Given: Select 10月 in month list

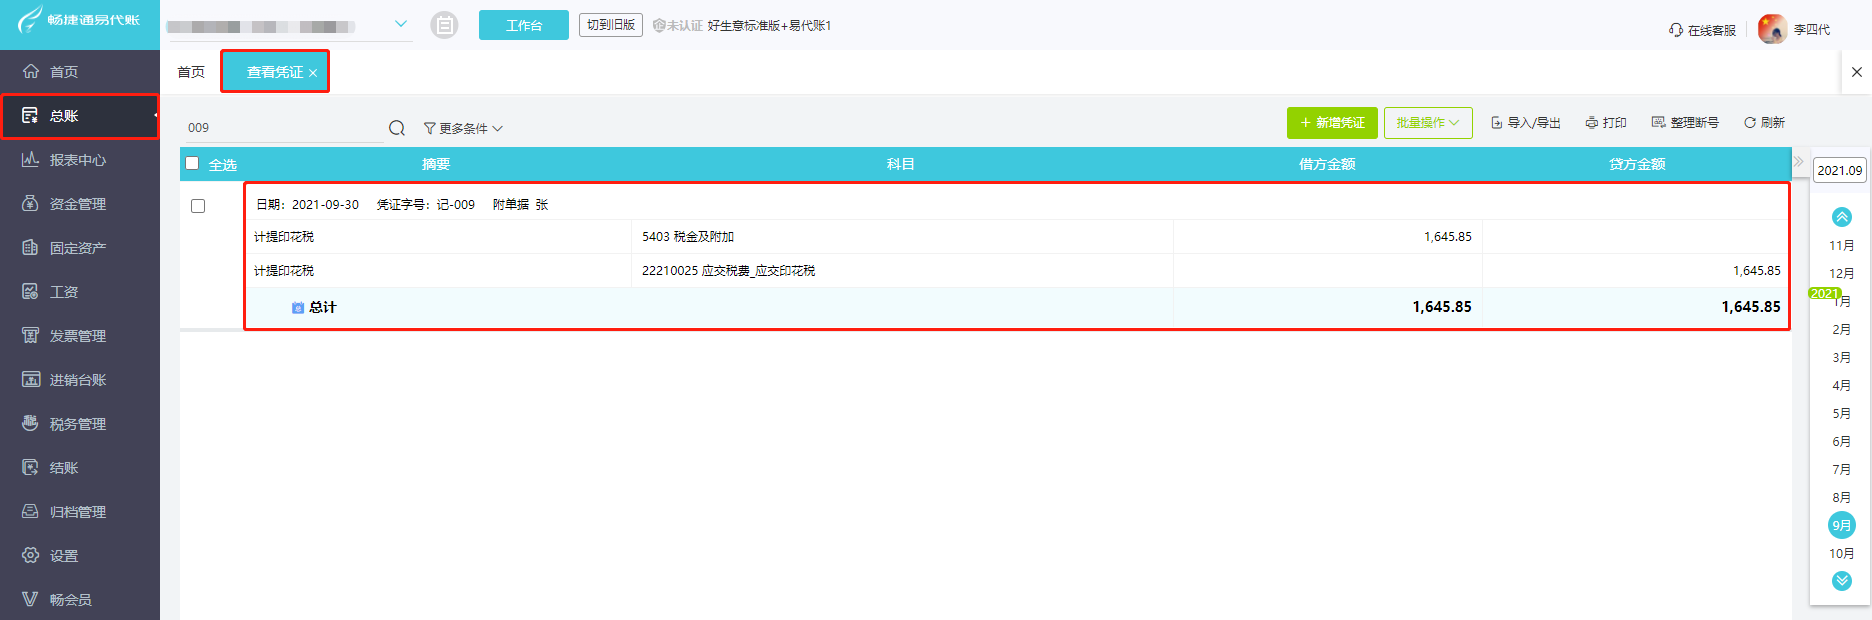Looking at the screenshot, I should pos(1842,554).
